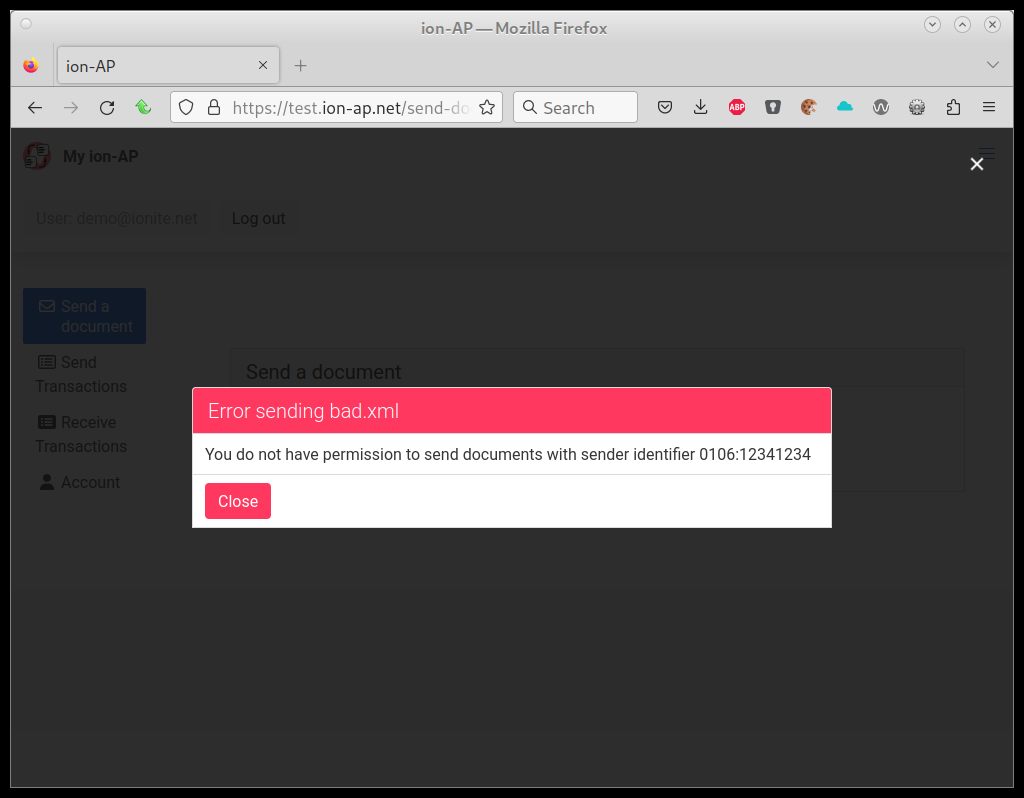Click the Error sending bad.xml header
This screenshot has height=798, width=1024.
512,411
